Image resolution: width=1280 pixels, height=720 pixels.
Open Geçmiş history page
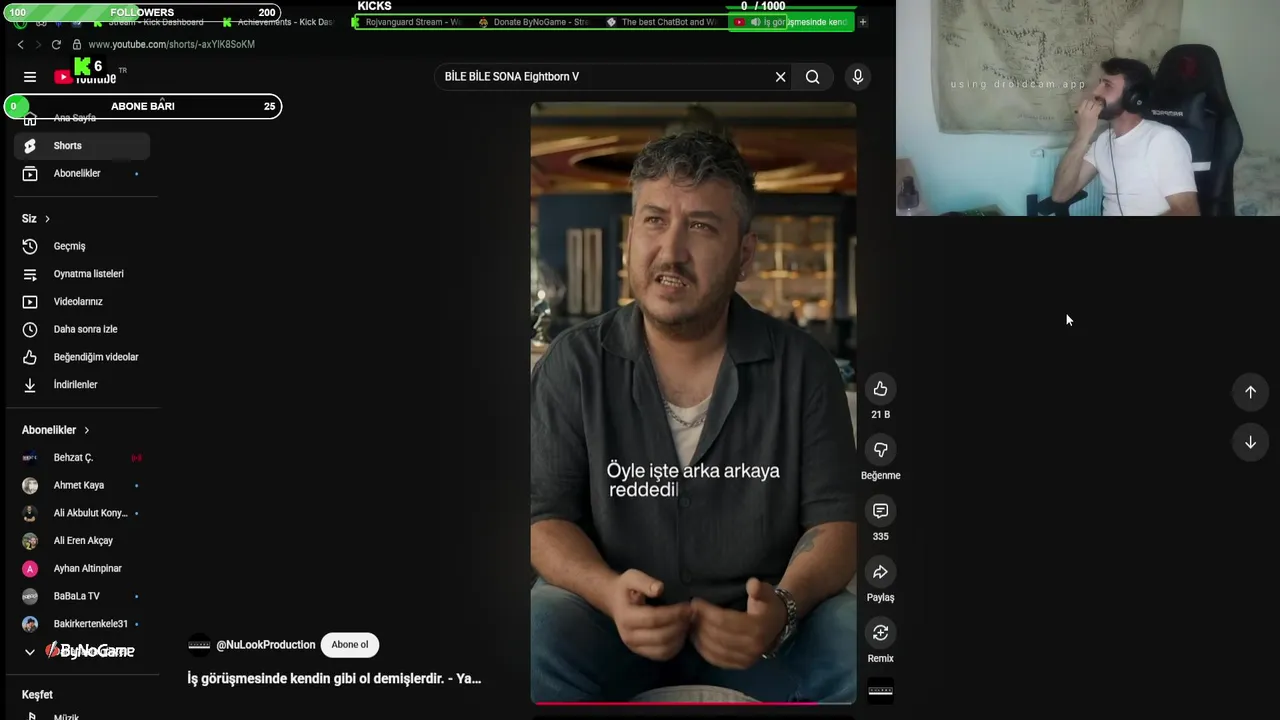click(x=82, y=246)
